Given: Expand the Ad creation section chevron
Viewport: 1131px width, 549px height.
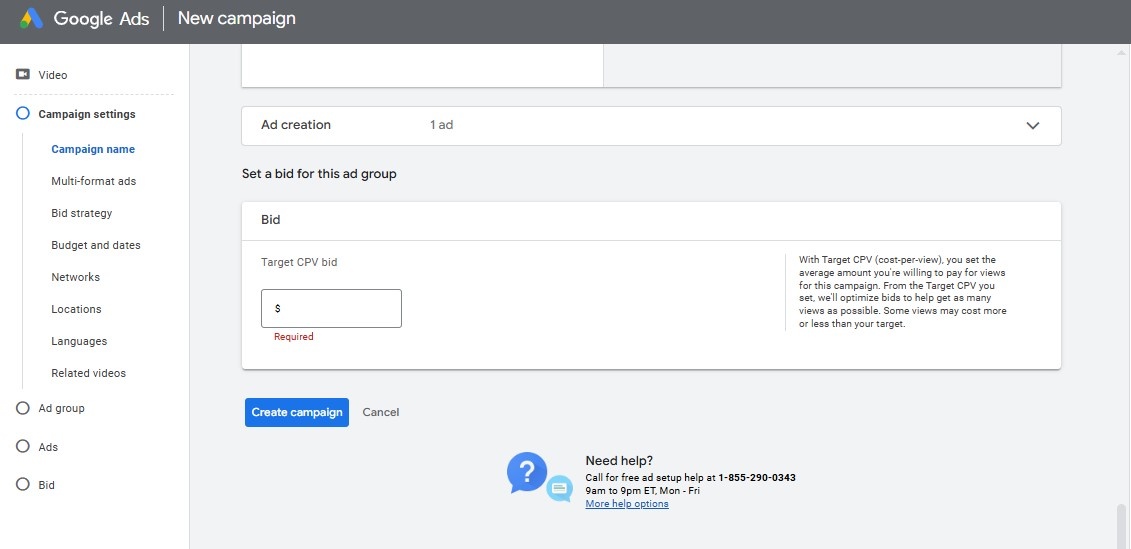Looking at the screenshot, I should pos(1033,126).
